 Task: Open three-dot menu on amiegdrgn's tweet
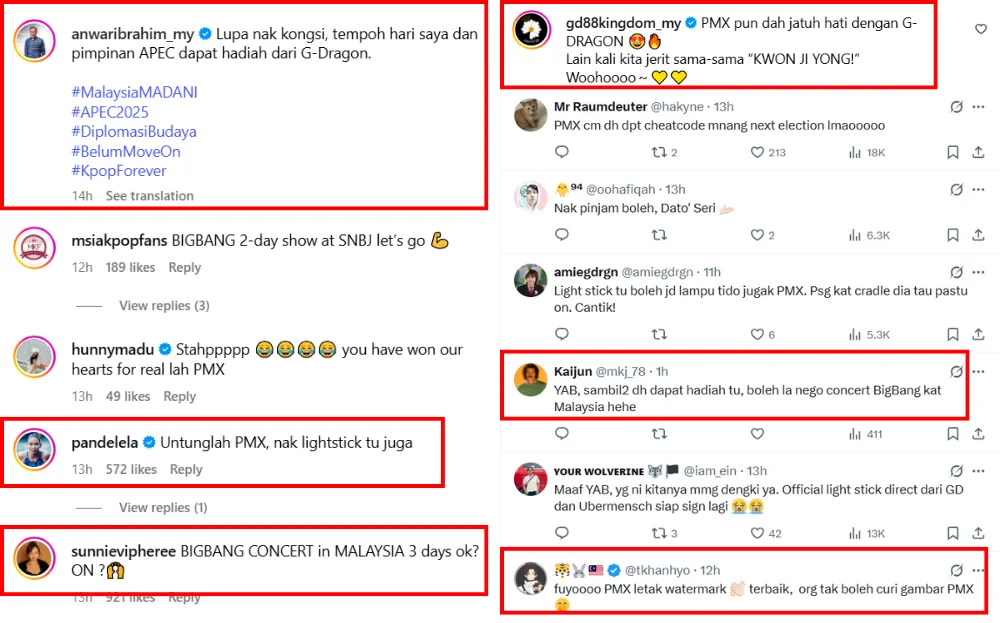tap(979, 272)
